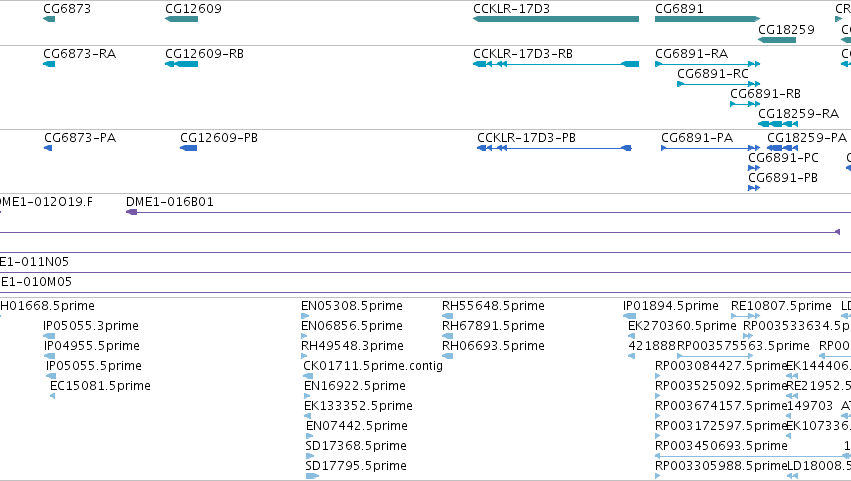Click EST EC15081.5prime
Image resolution: width=851 pixels, height=481 pixels.
[52, 396]
